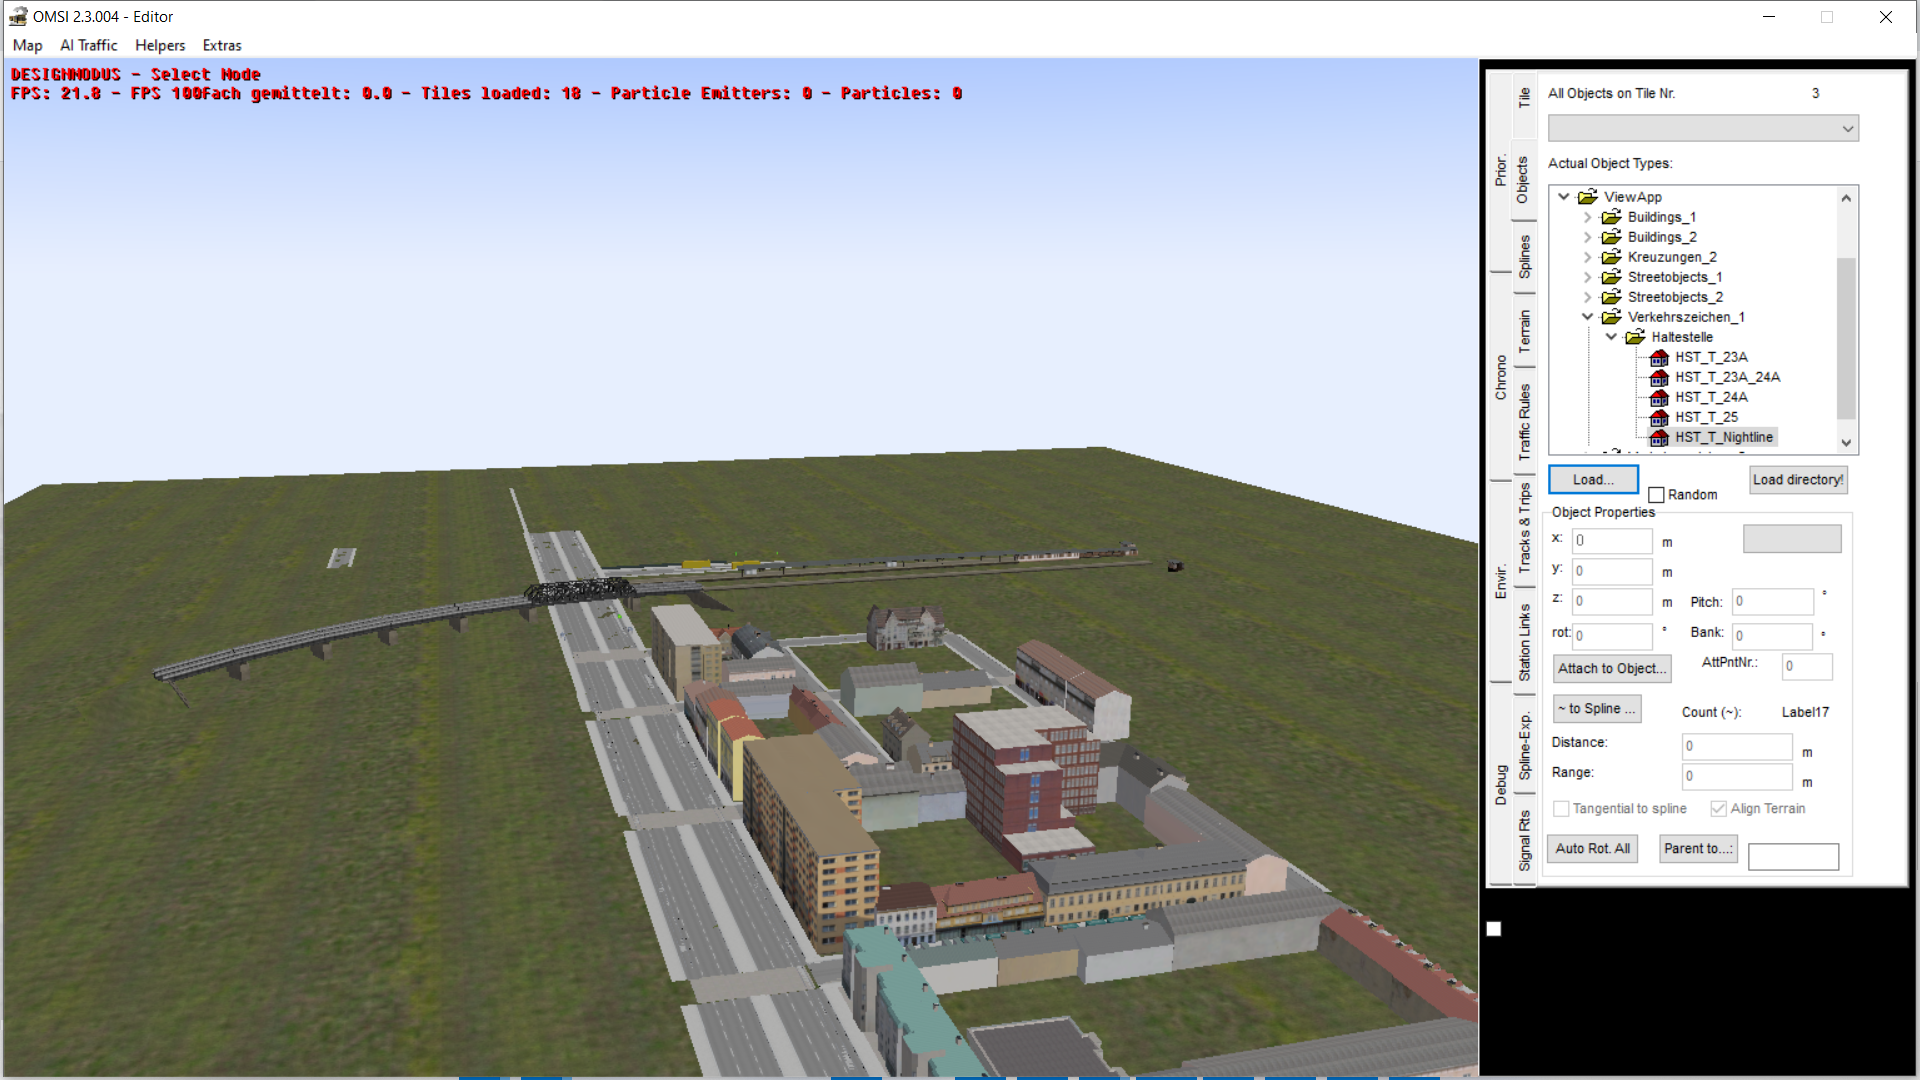Select the HST_T_23A_24A object icon

[x=1659, y=377]
